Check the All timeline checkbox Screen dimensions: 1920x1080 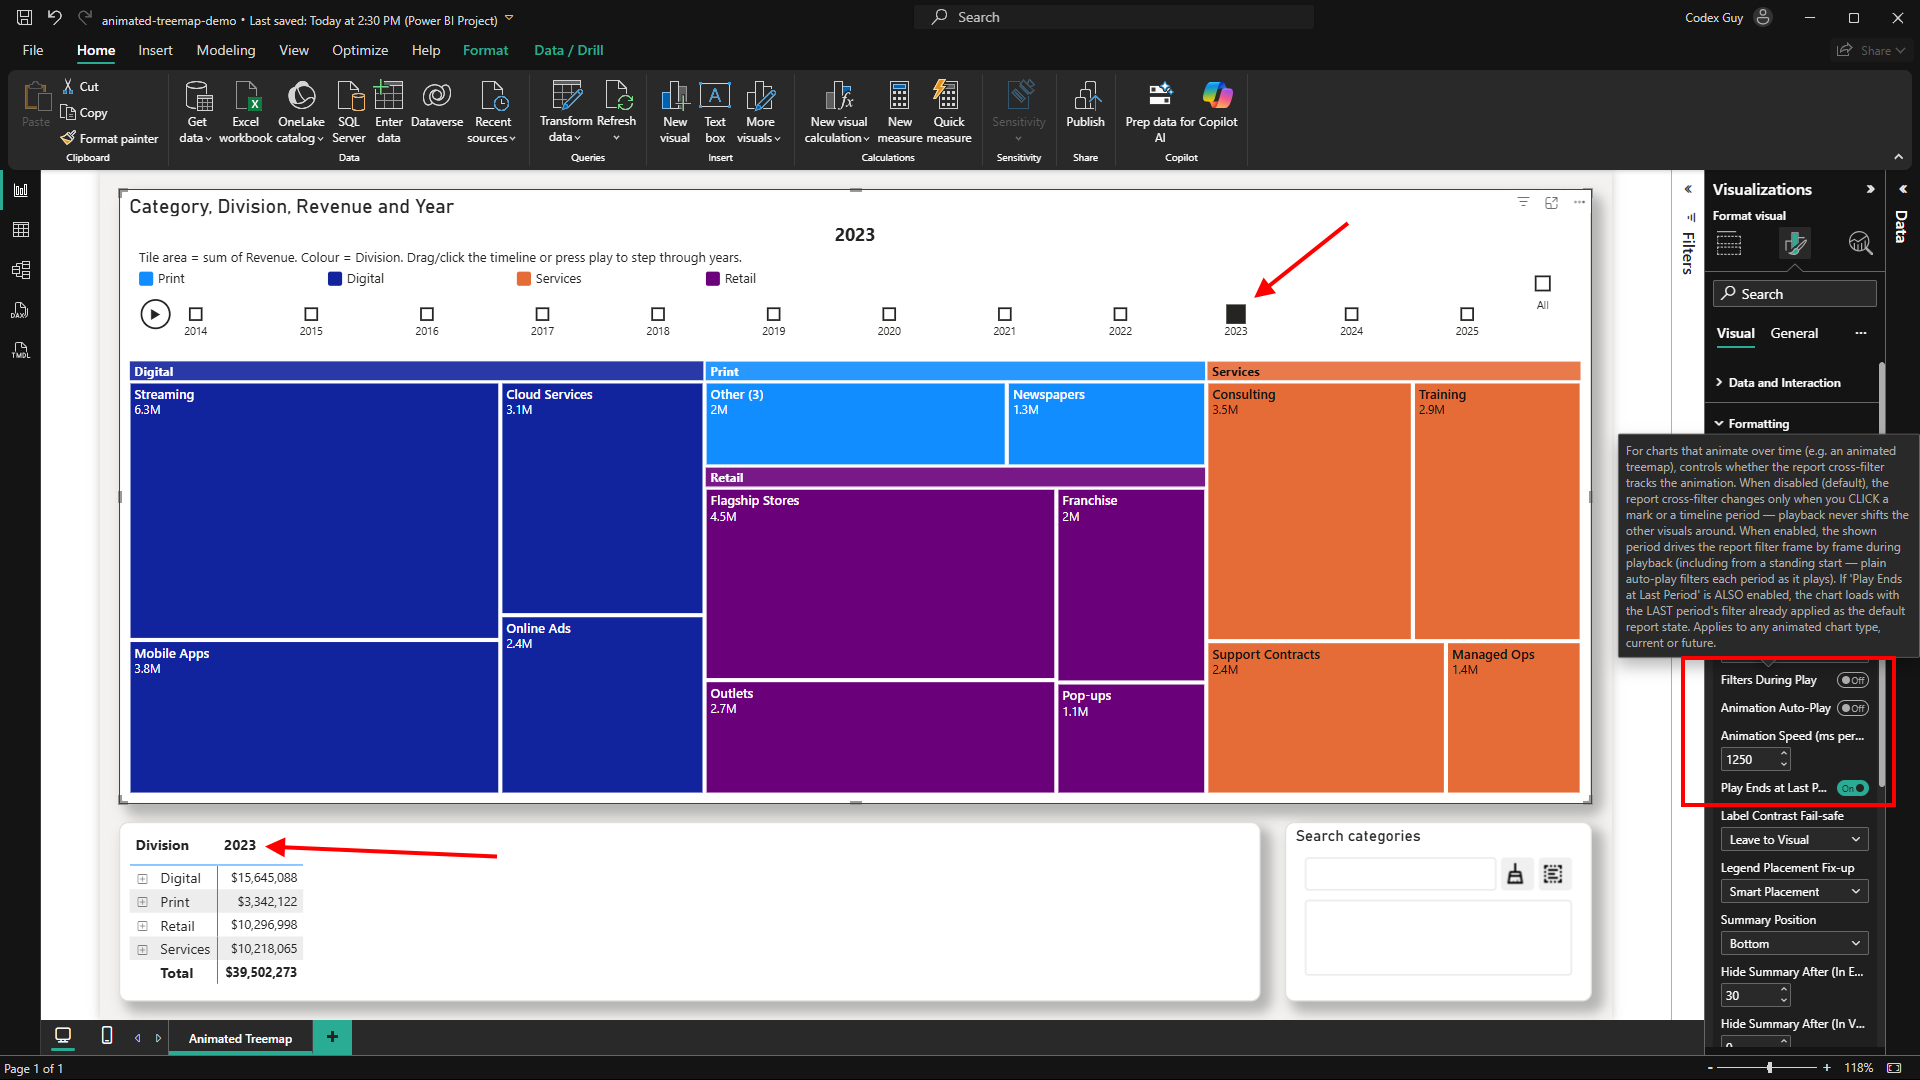tap(1542, 284)
